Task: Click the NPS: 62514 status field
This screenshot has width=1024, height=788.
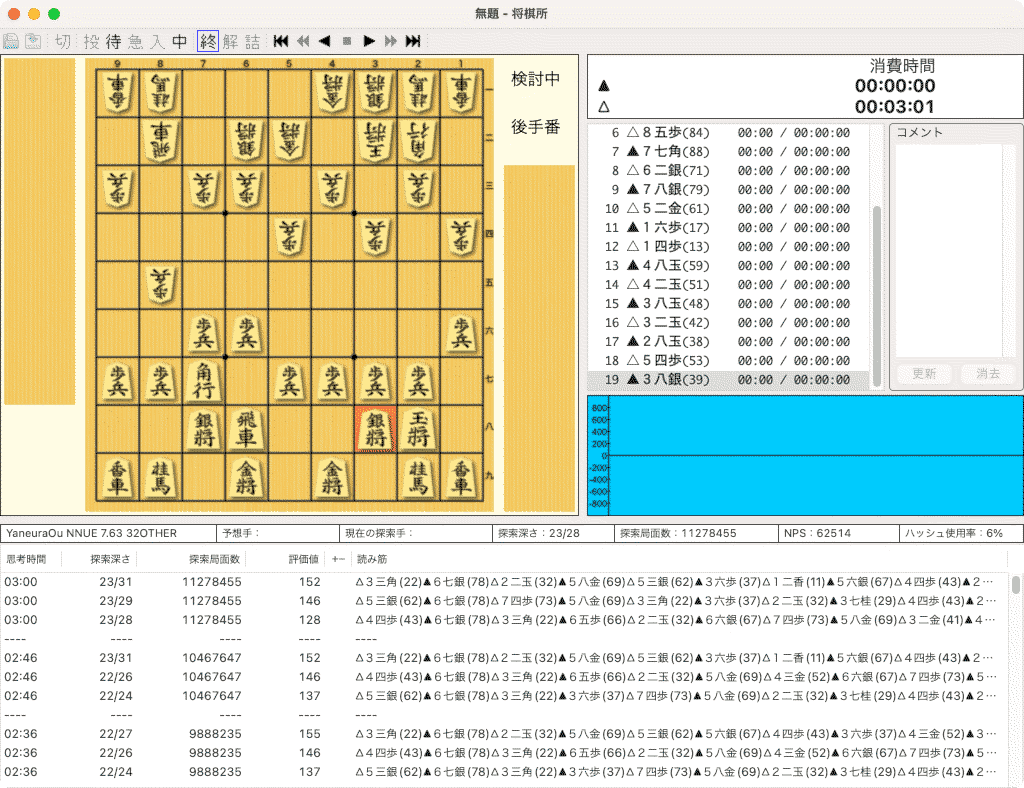Action: pos(838,533)
